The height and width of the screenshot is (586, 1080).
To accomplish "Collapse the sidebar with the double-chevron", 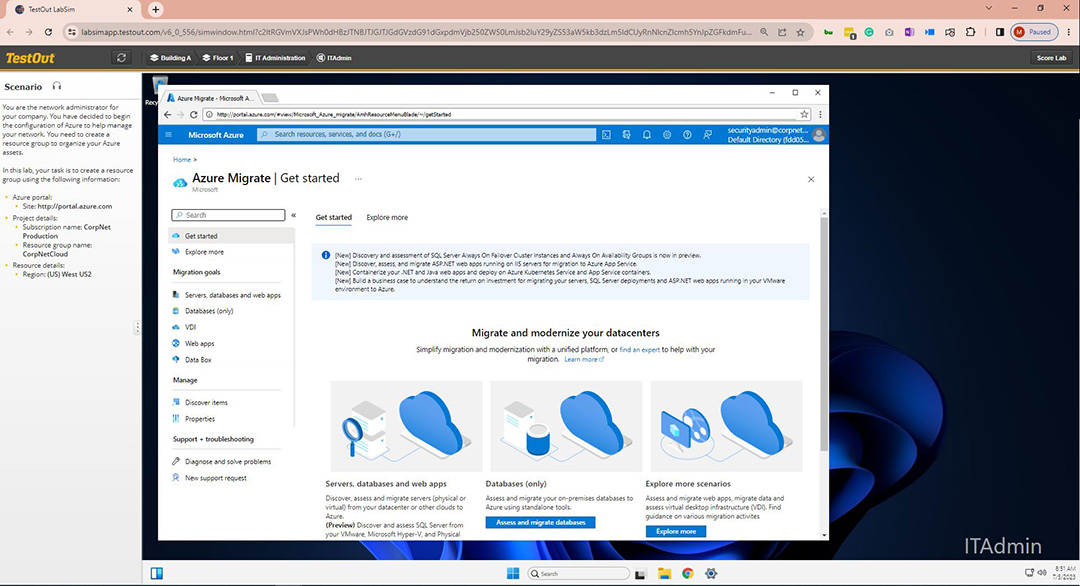I will (293, 214).
